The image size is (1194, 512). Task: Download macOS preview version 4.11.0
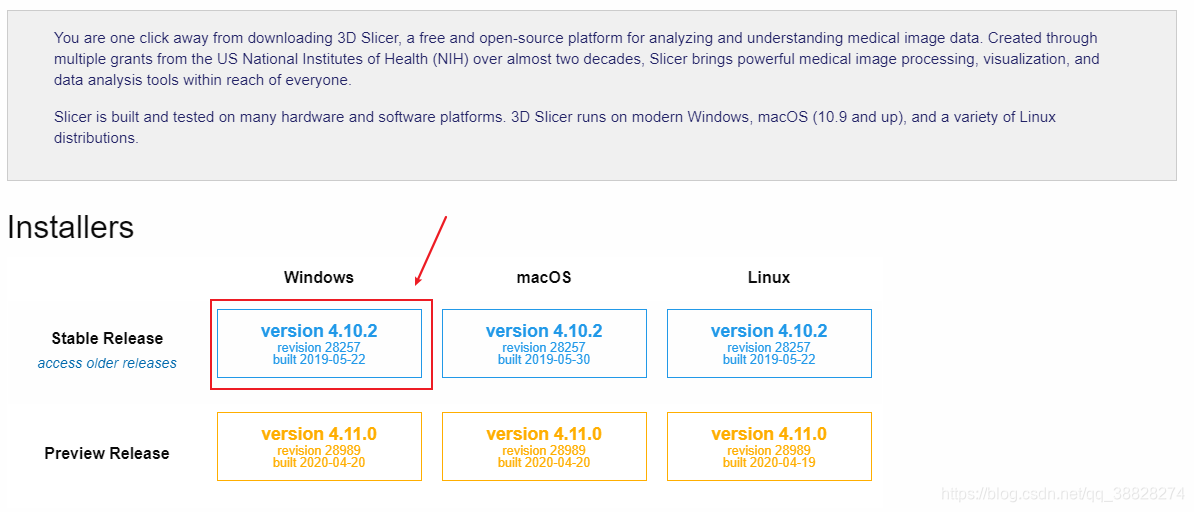click(x=544, y=446)
